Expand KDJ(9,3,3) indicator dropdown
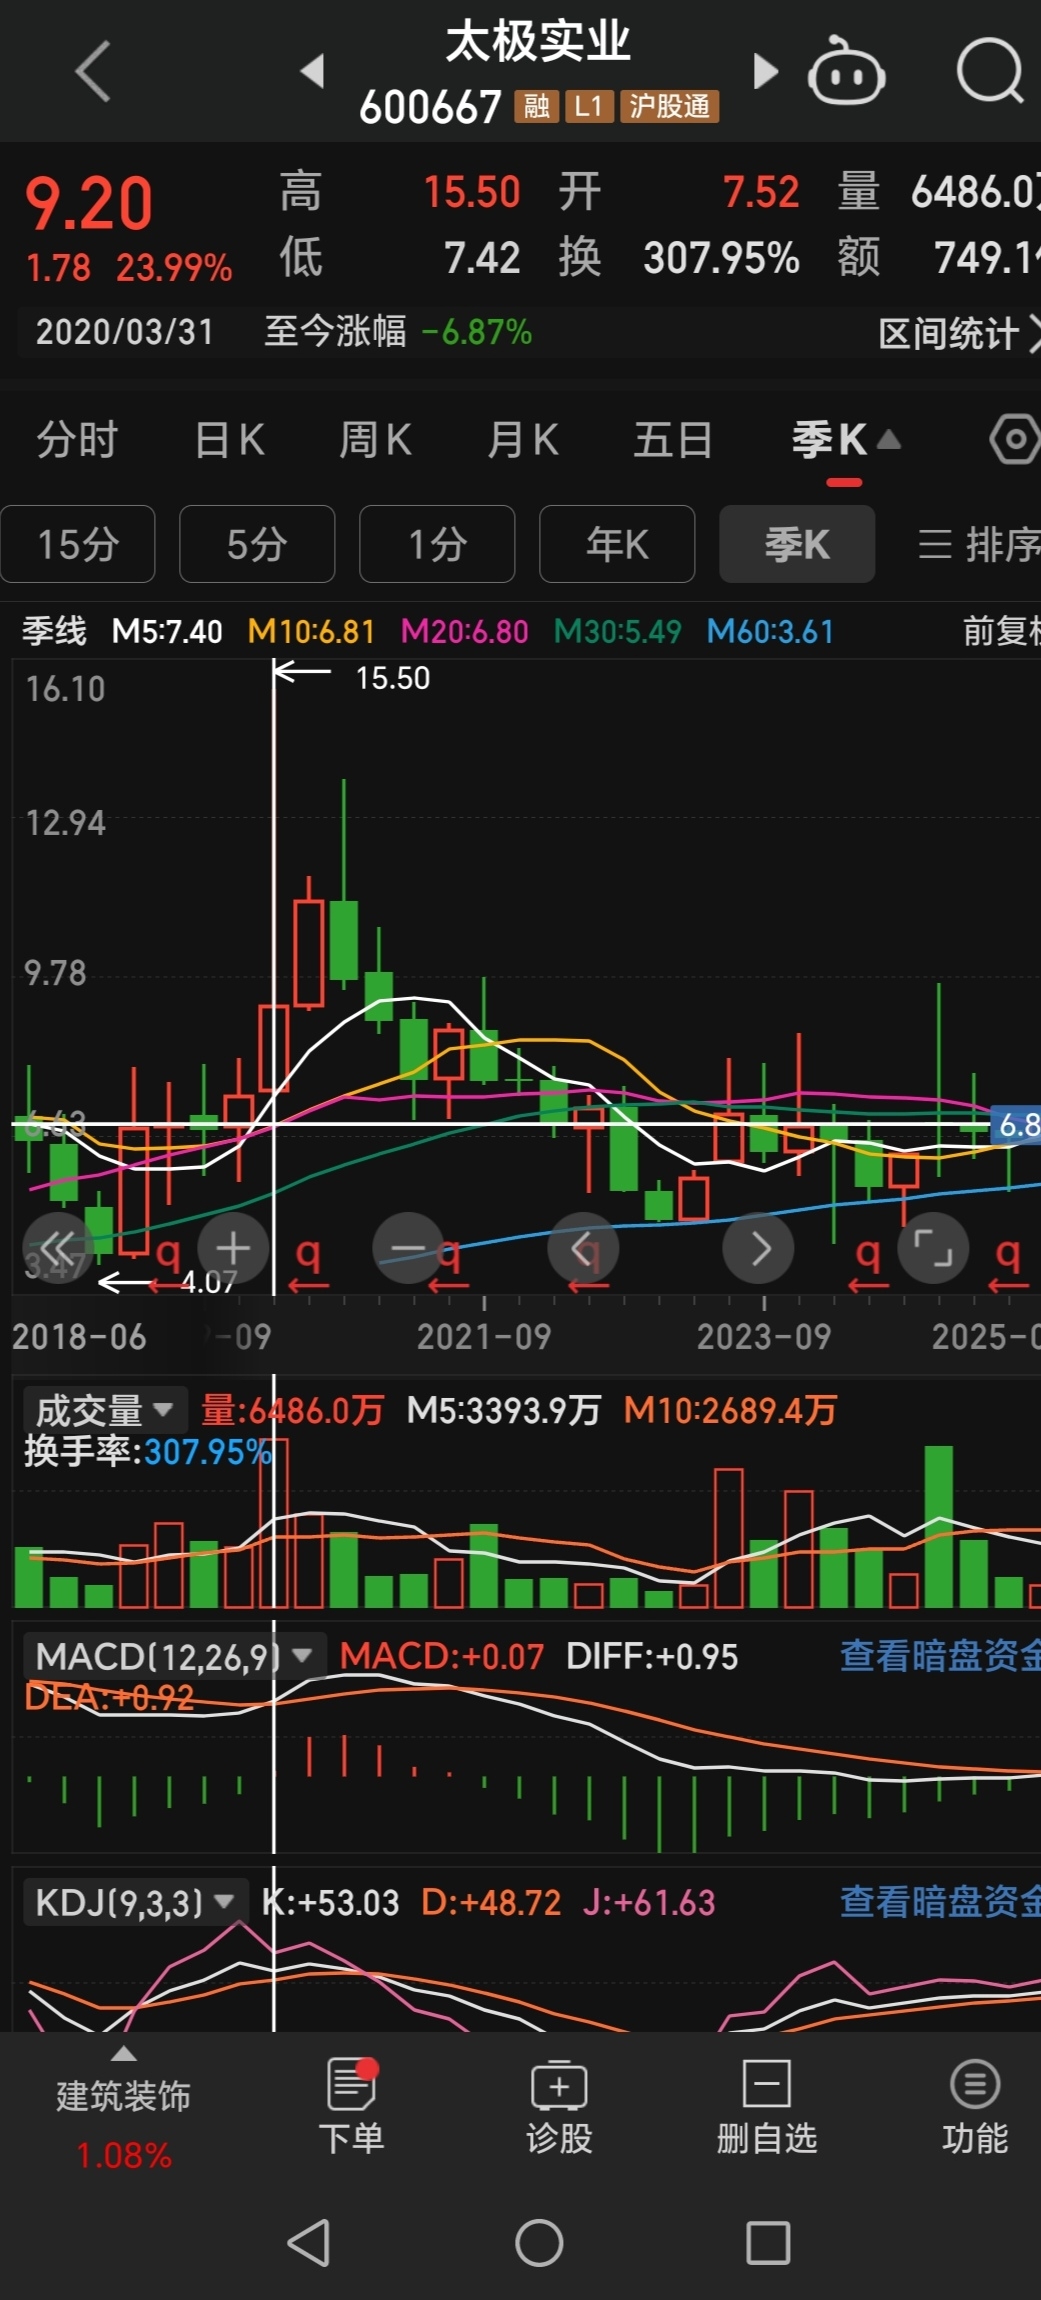The height and width of the screenshot is (2300, 1041). (135, 1902)
